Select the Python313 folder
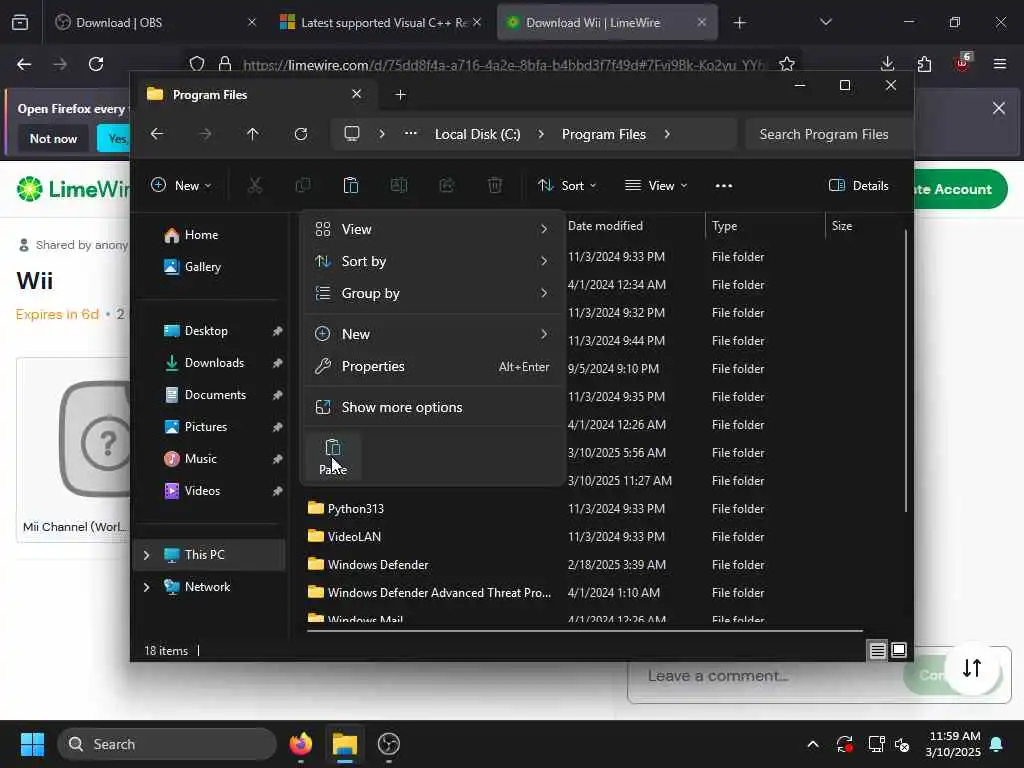The image size is (1024, 768). tap(355, 509)
